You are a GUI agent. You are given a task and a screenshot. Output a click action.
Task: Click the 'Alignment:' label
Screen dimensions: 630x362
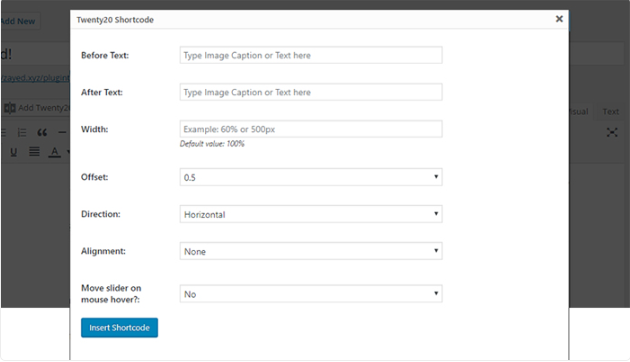[103, 251]
